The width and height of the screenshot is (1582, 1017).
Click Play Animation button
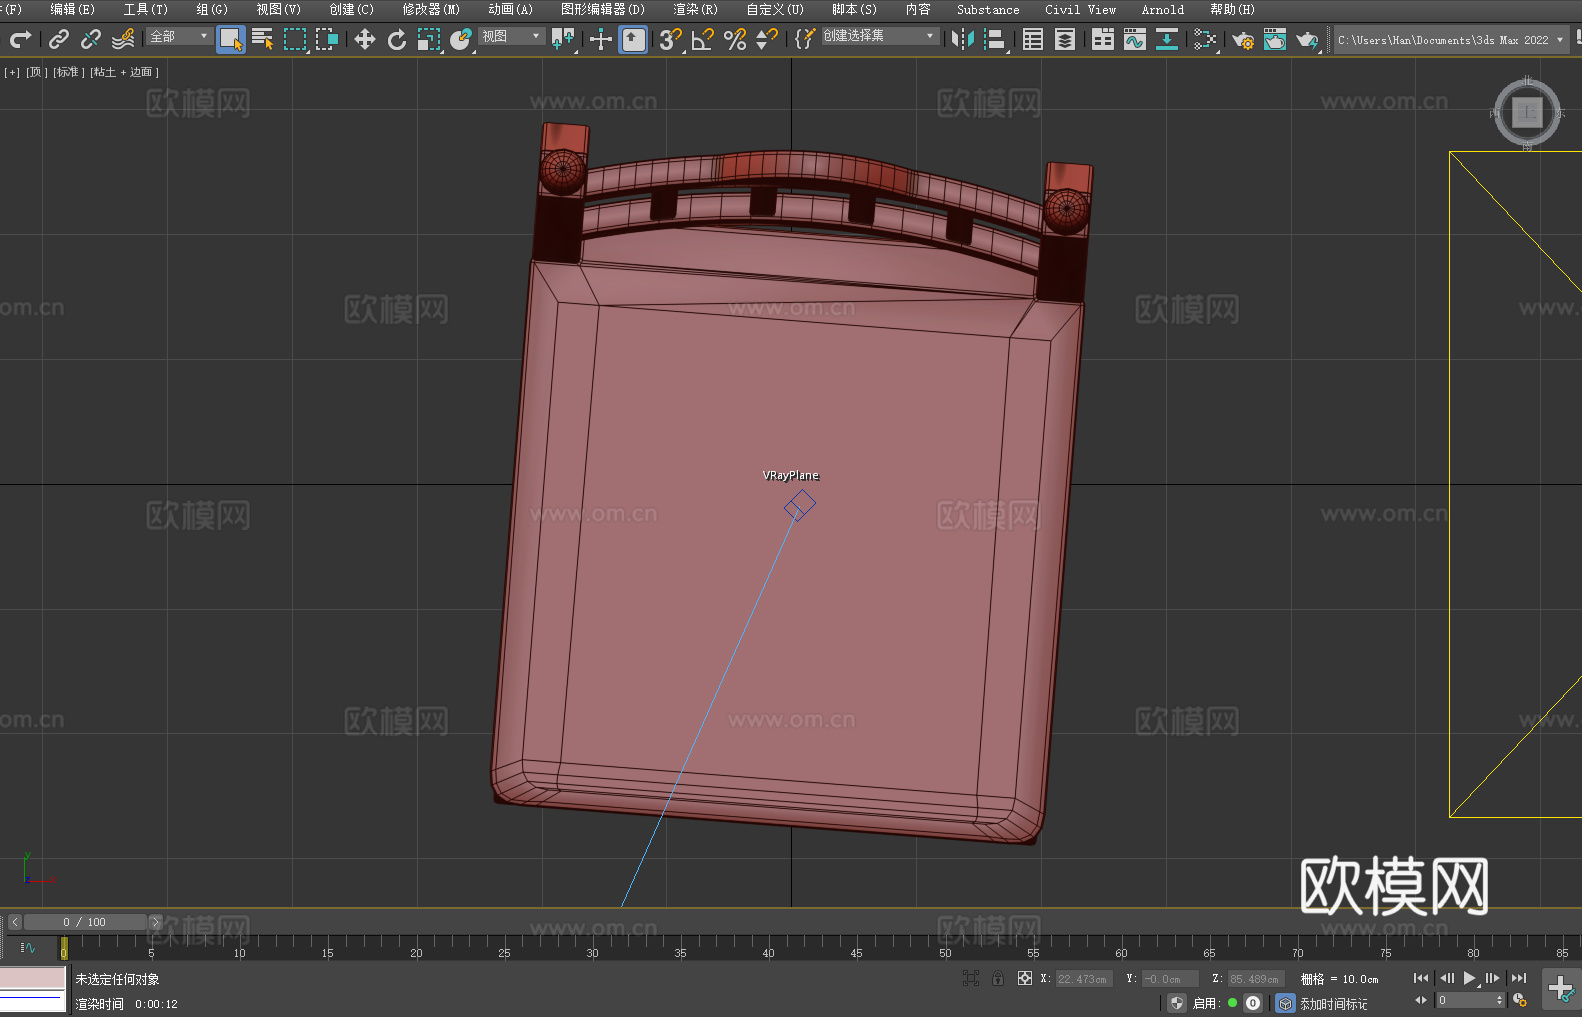(1469, 978)
